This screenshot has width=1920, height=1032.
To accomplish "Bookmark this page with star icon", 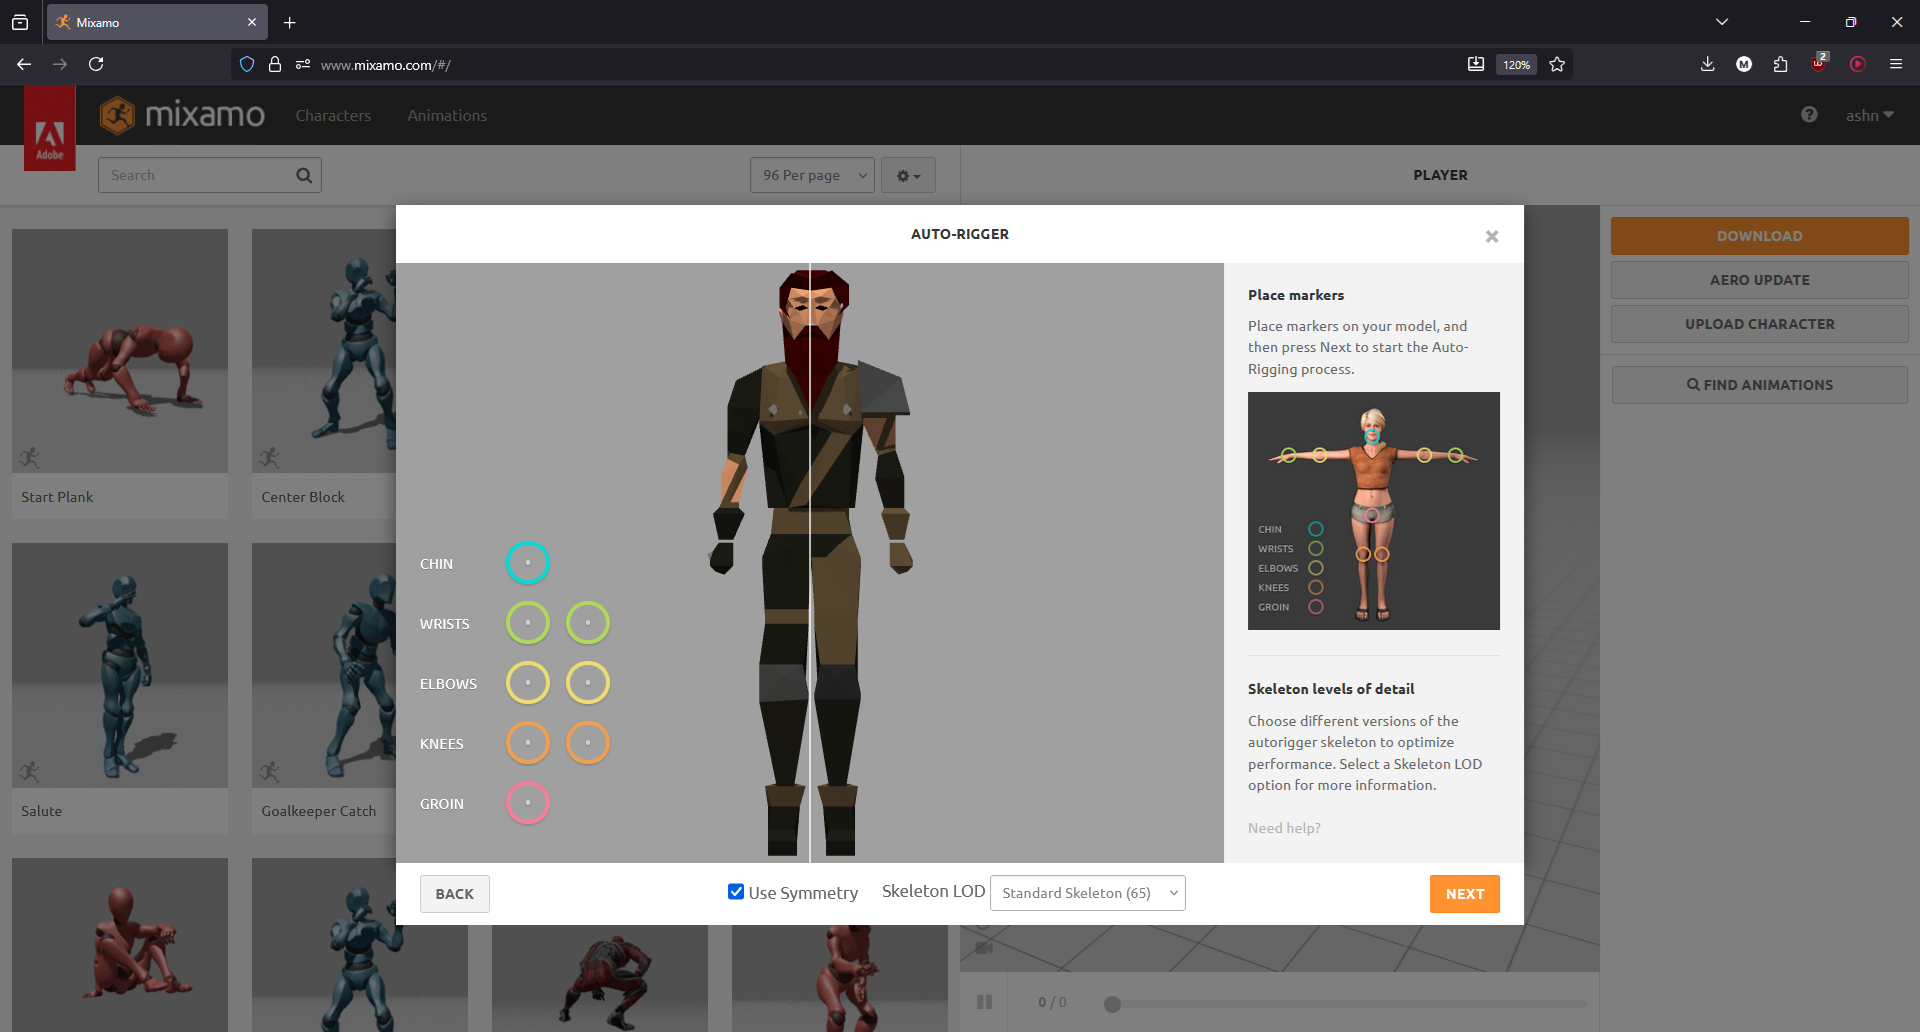I will 1557,65.
